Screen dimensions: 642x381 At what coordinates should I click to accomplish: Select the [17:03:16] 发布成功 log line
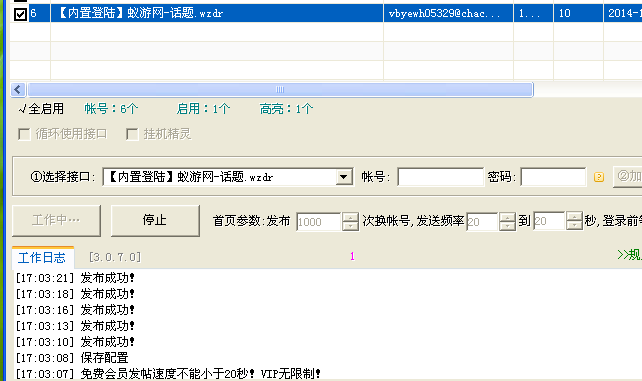coord(75,310)
